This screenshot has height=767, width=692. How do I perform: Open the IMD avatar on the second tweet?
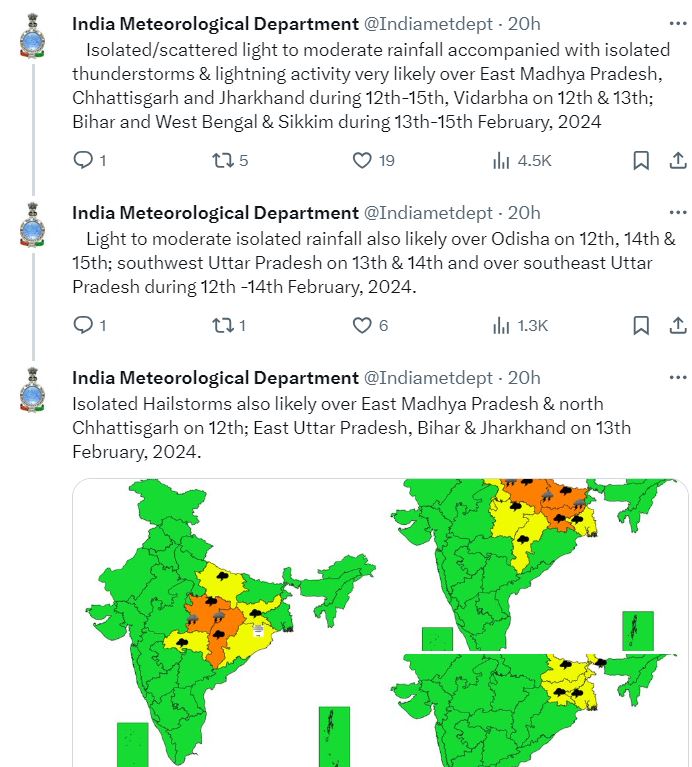pos(32,225)
